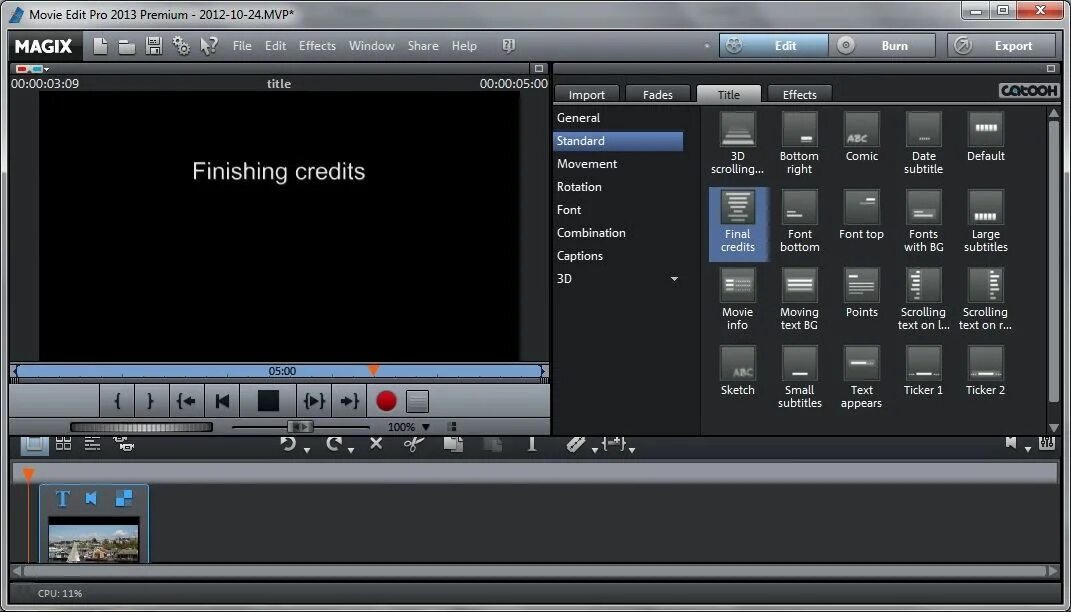Apply the 3D scrolling title template
Image resolution: width=1071 pixels, height=612 pixels.
(x=737, y=143)
